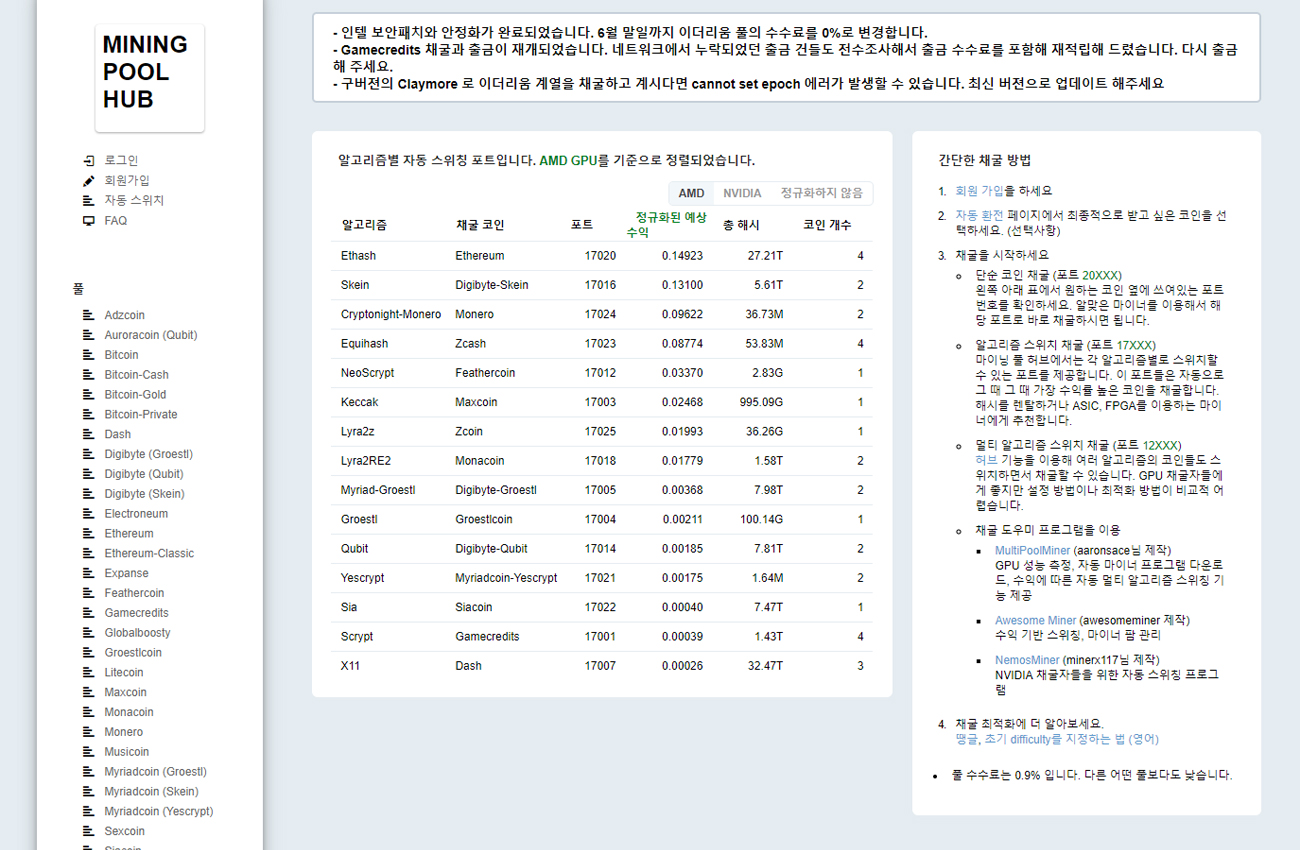Click the list icon beside Groestlcoin

click(88, 652)
